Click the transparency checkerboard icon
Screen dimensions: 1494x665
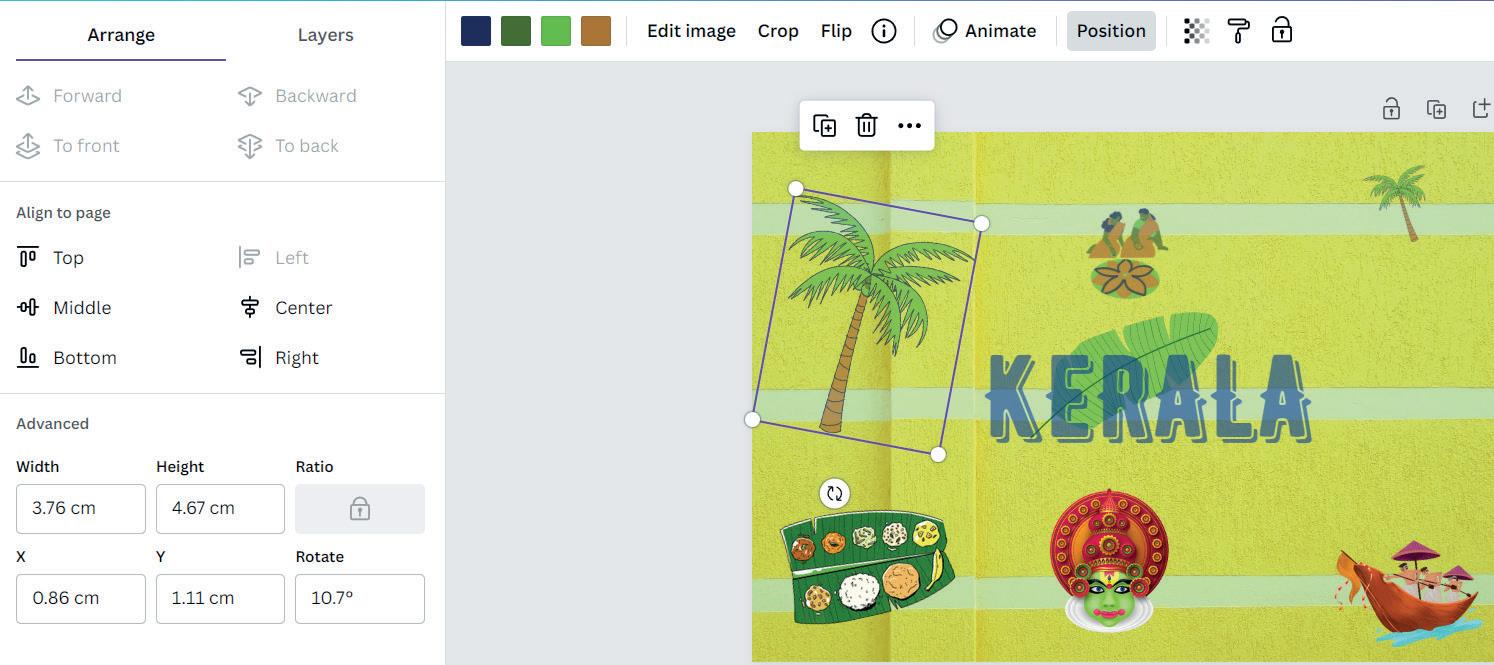point(1196,31)
